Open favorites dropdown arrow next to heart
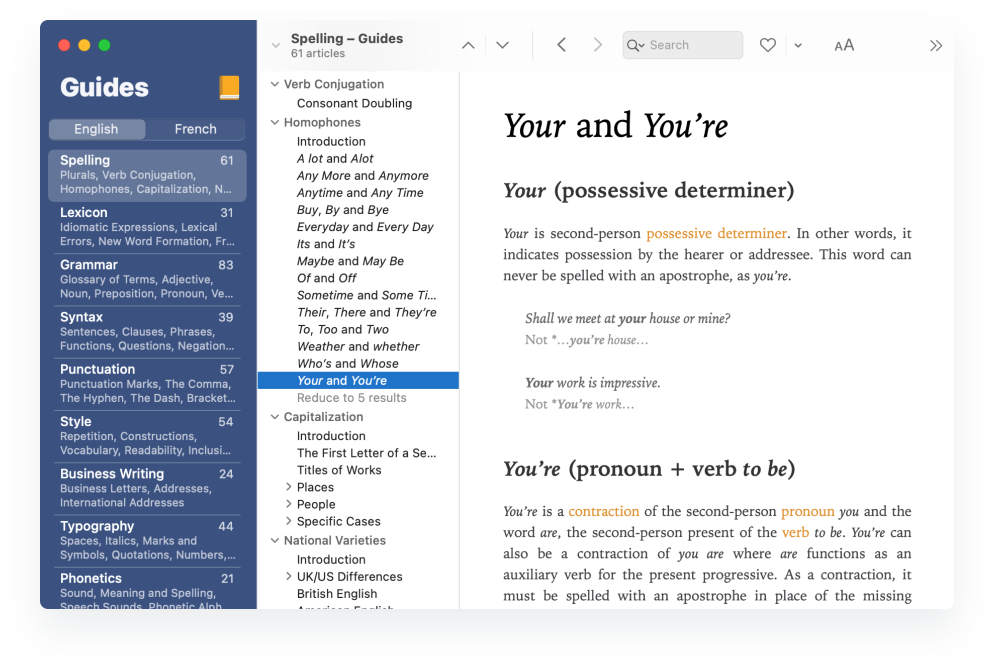This screenshot has width=994, height=669. (797, 45)
